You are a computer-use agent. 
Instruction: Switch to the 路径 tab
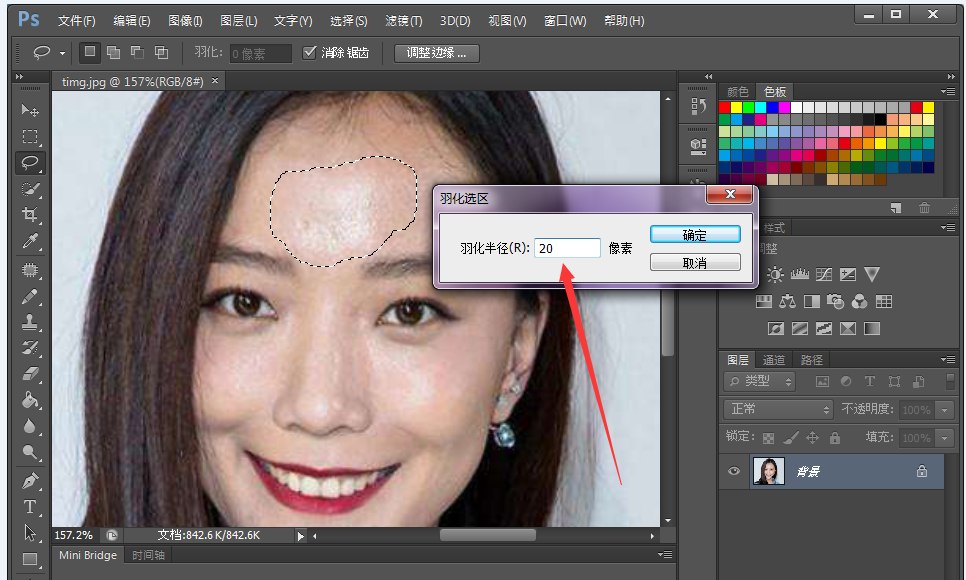pyautogui.click(x=811, y=360)
